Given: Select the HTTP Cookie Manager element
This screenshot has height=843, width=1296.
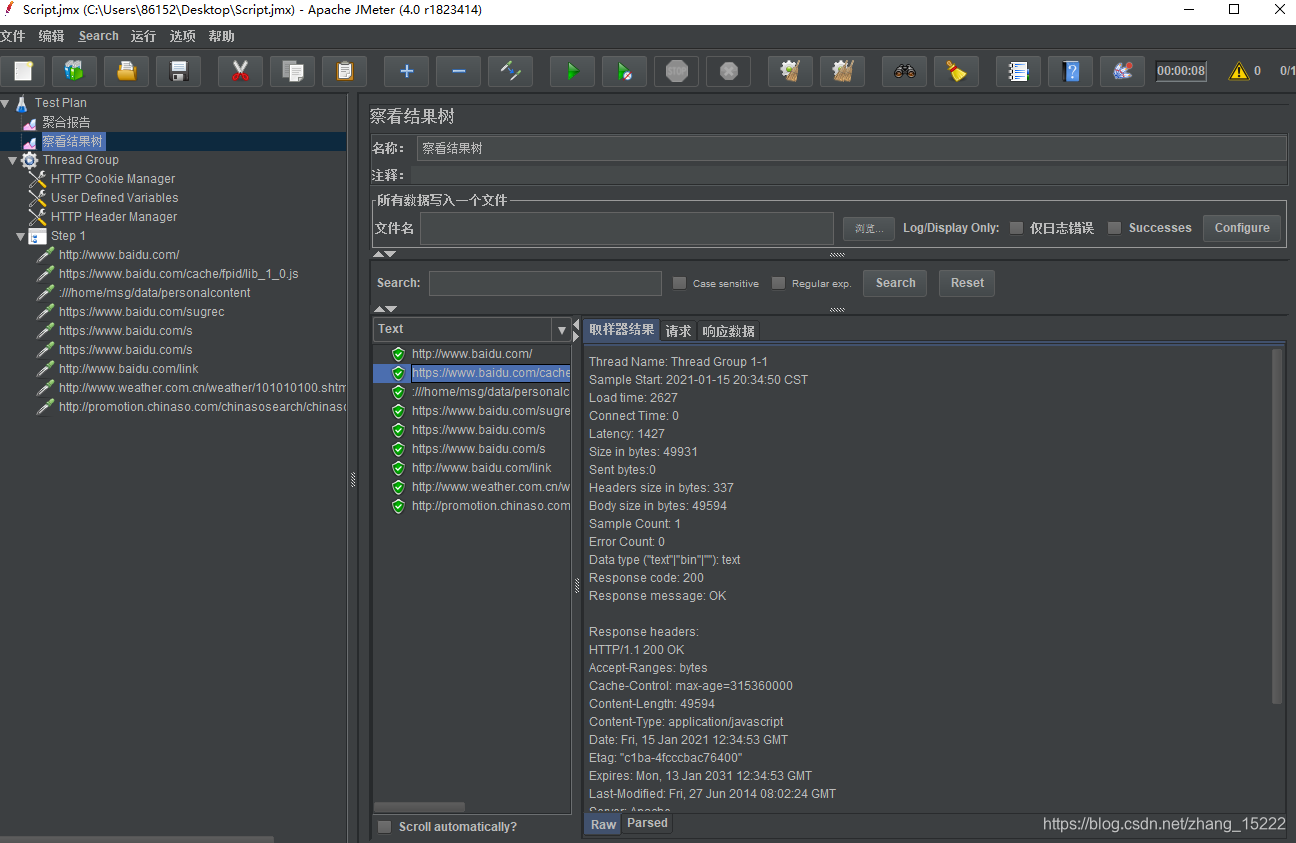Looking at the screenshot, I should click(x=113, y=179).
